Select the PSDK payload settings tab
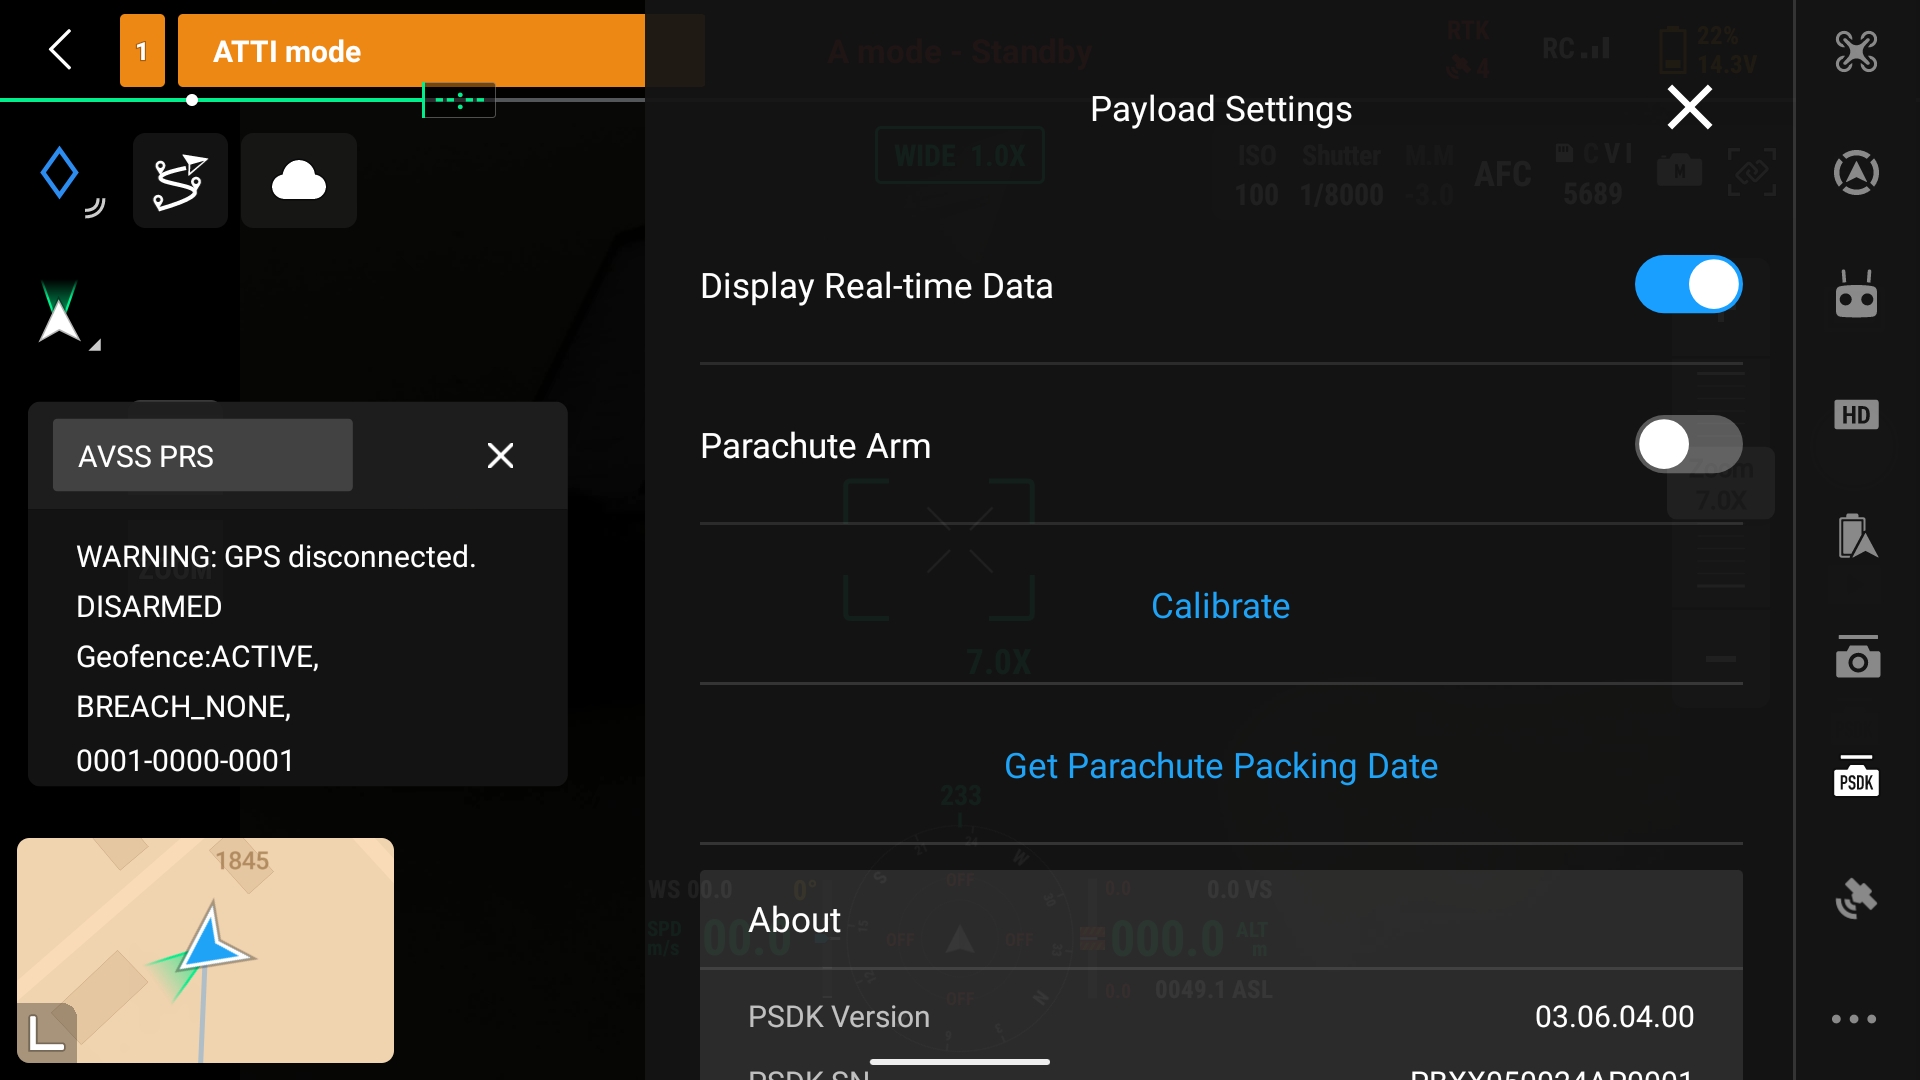 coord(1856,778)
